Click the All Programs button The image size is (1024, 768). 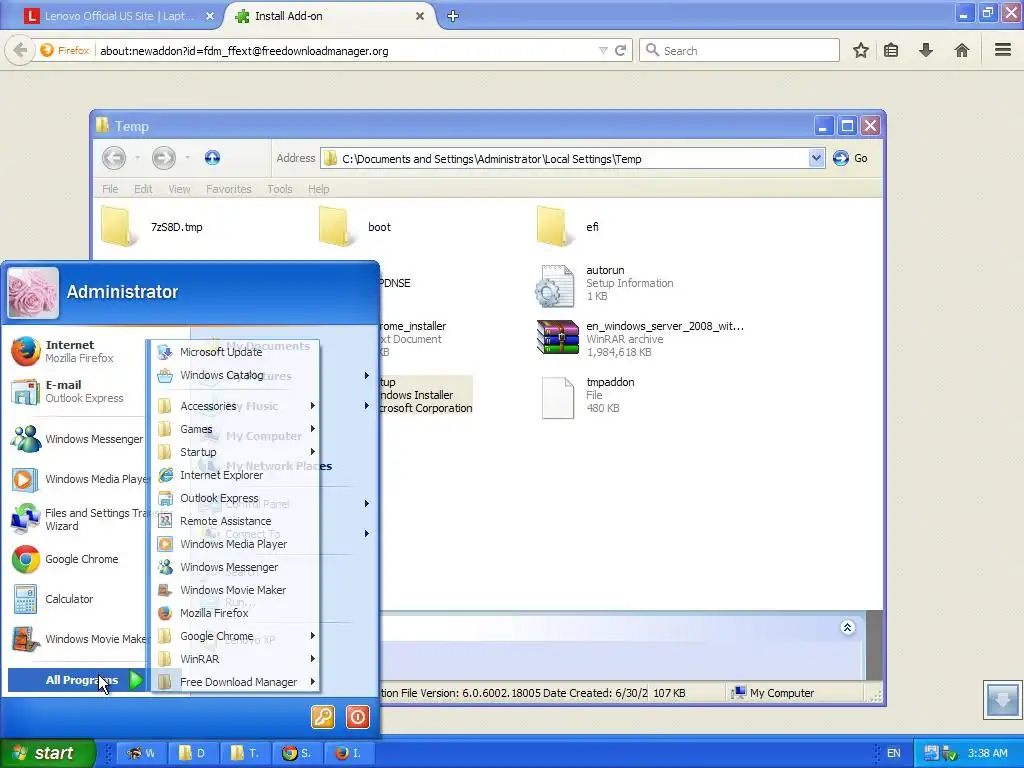point(76,680)
